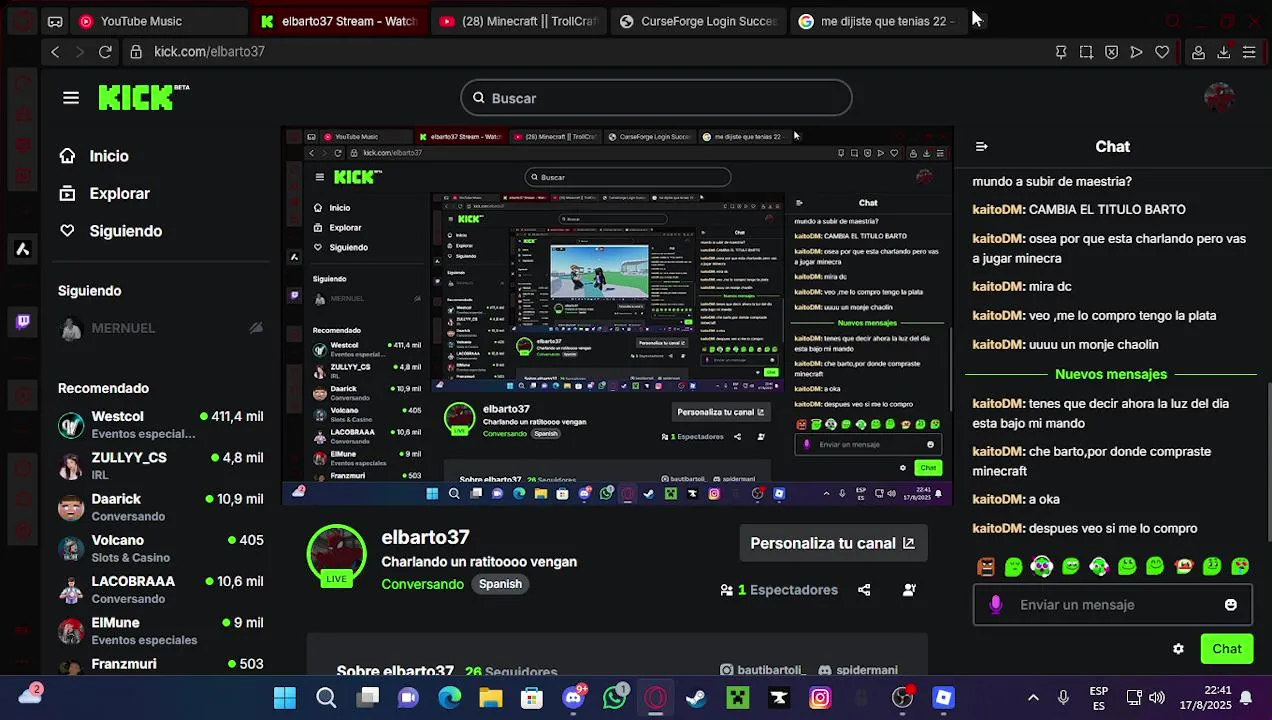Open kaitoDM profile from 'mira dc' message
The image size is (1272, 720).
(997, 287)
